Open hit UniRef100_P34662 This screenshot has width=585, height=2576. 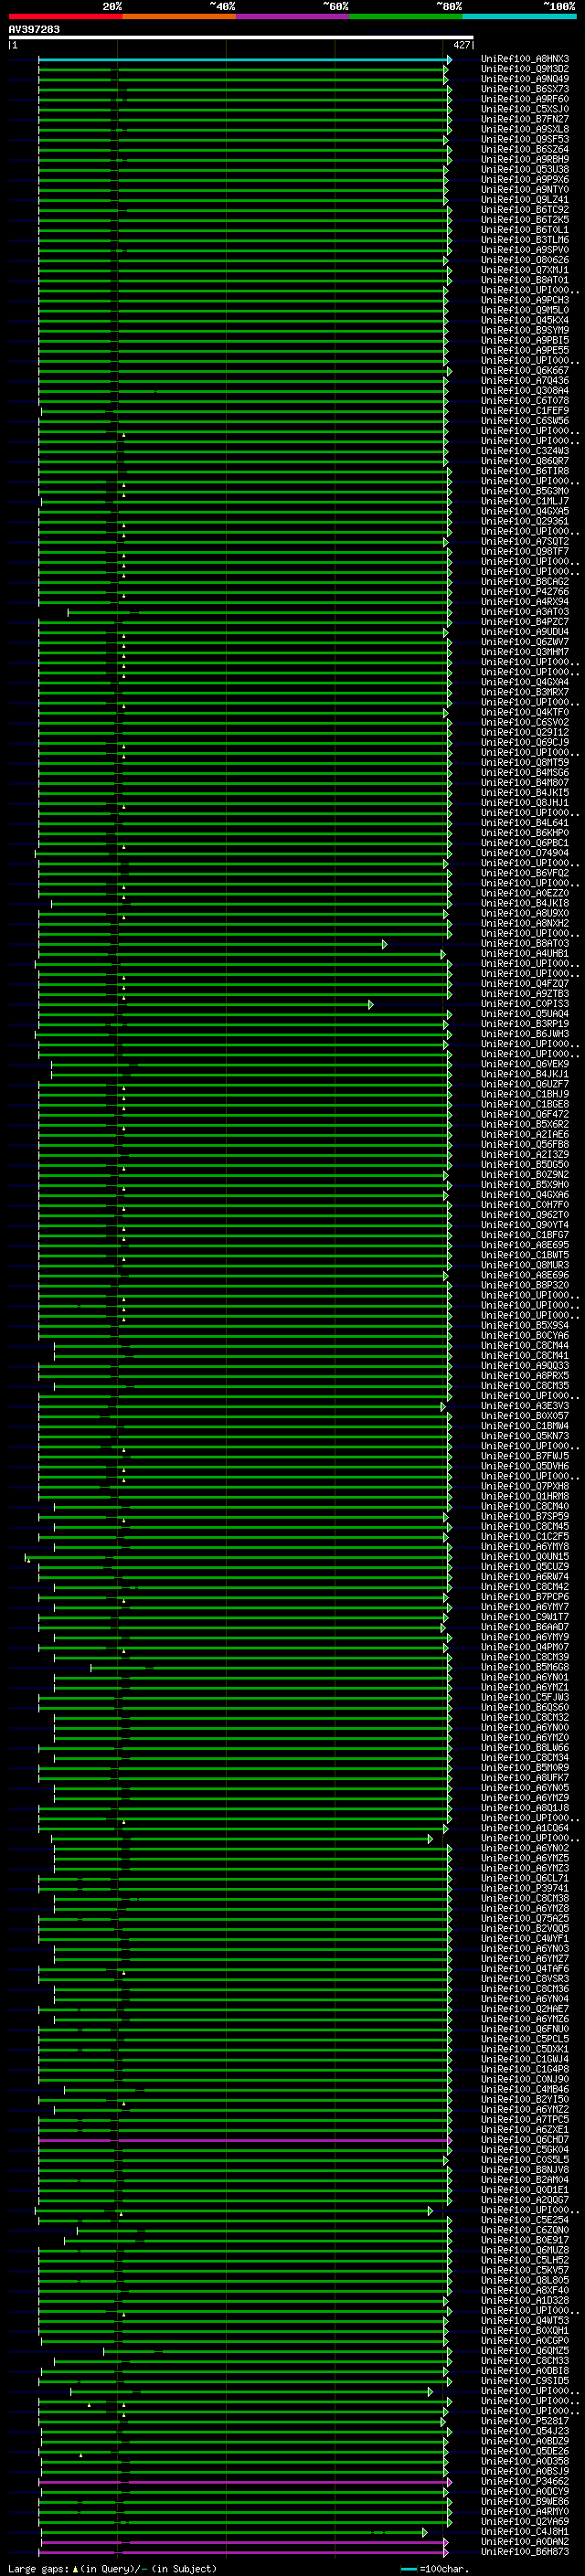(x=525, y=2482)
